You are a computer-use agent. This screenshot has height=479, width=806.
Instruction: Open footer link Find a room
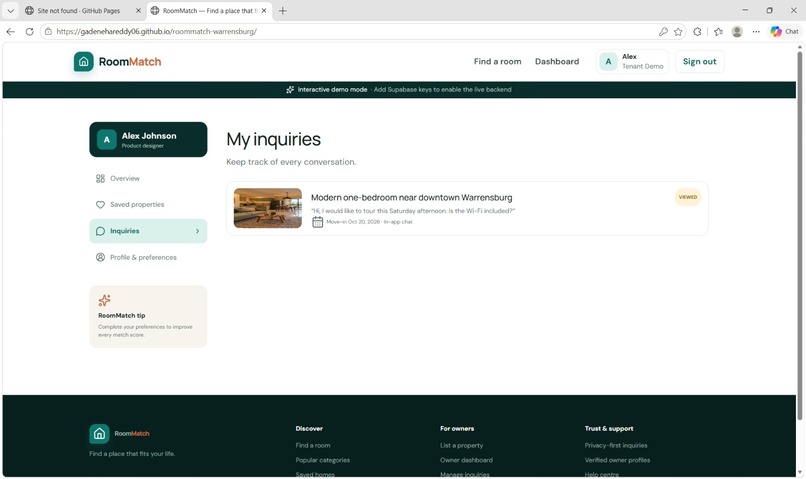[x=313, y=446]
